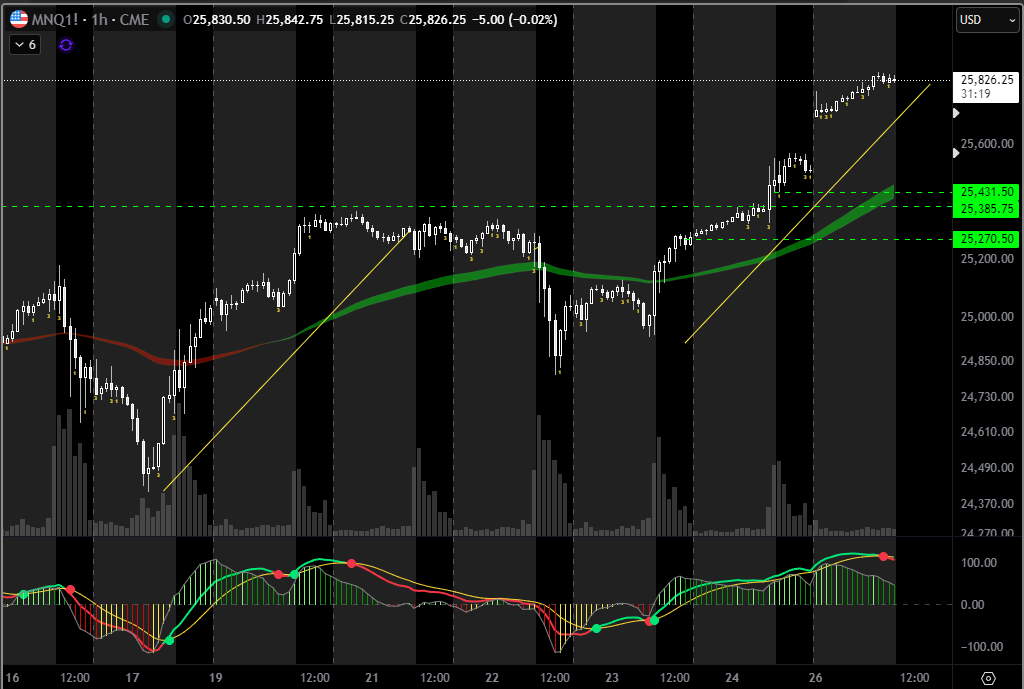Click the low value L25,815.25
The image size is (1024, 689).
(x=361, y=20)
